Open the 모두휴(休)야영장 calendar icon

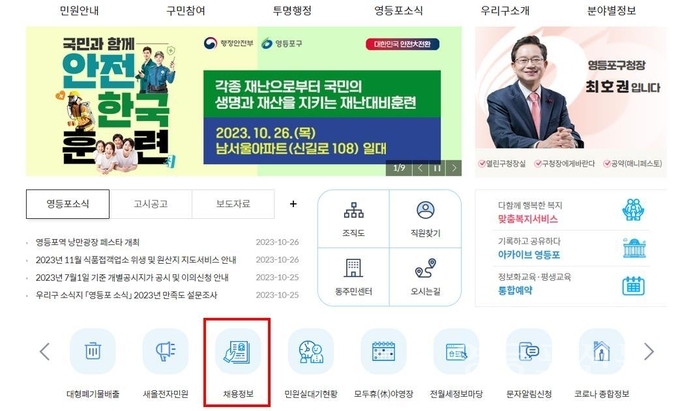(x=383, y=351)
